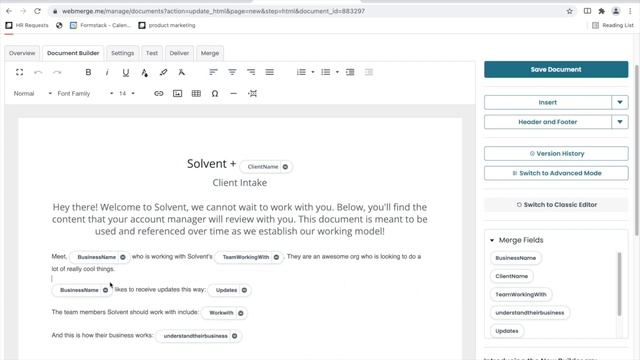Reload the browser page
The width and height of the screenshot is (640, 360).
coord(37,11)
